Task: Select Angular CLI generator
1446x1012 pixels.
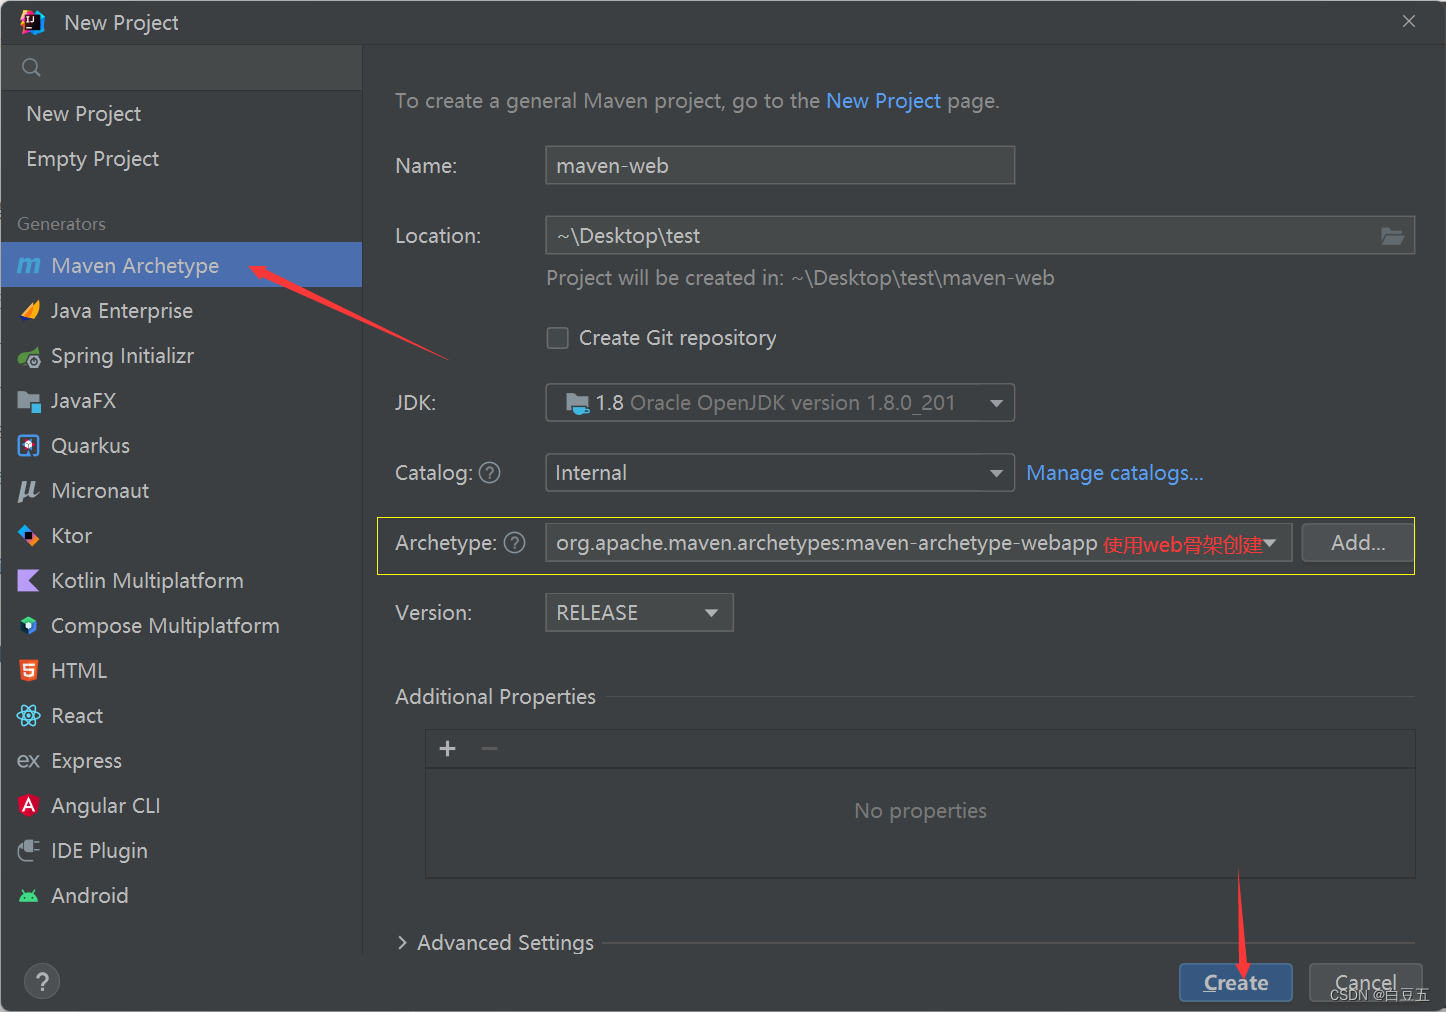Action: point(106,806)
